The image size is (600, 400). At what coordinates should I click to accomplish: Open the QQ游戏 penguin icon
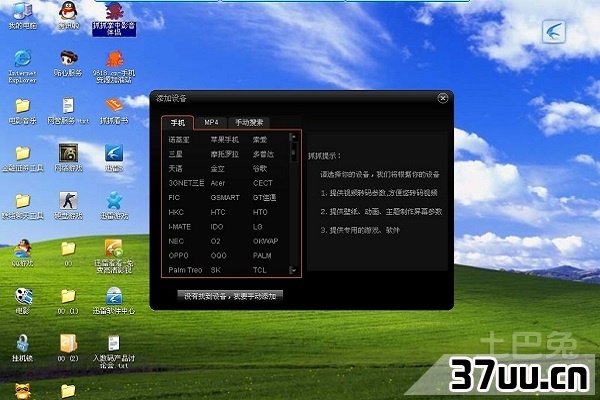[23, 253]
